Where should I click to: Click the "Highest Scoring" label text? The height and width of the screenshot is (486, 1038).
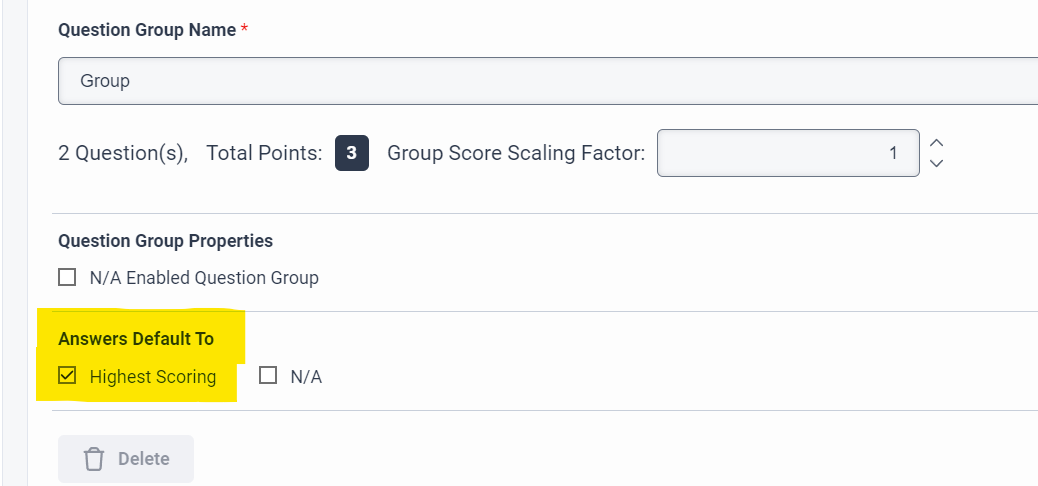[153, 377]
